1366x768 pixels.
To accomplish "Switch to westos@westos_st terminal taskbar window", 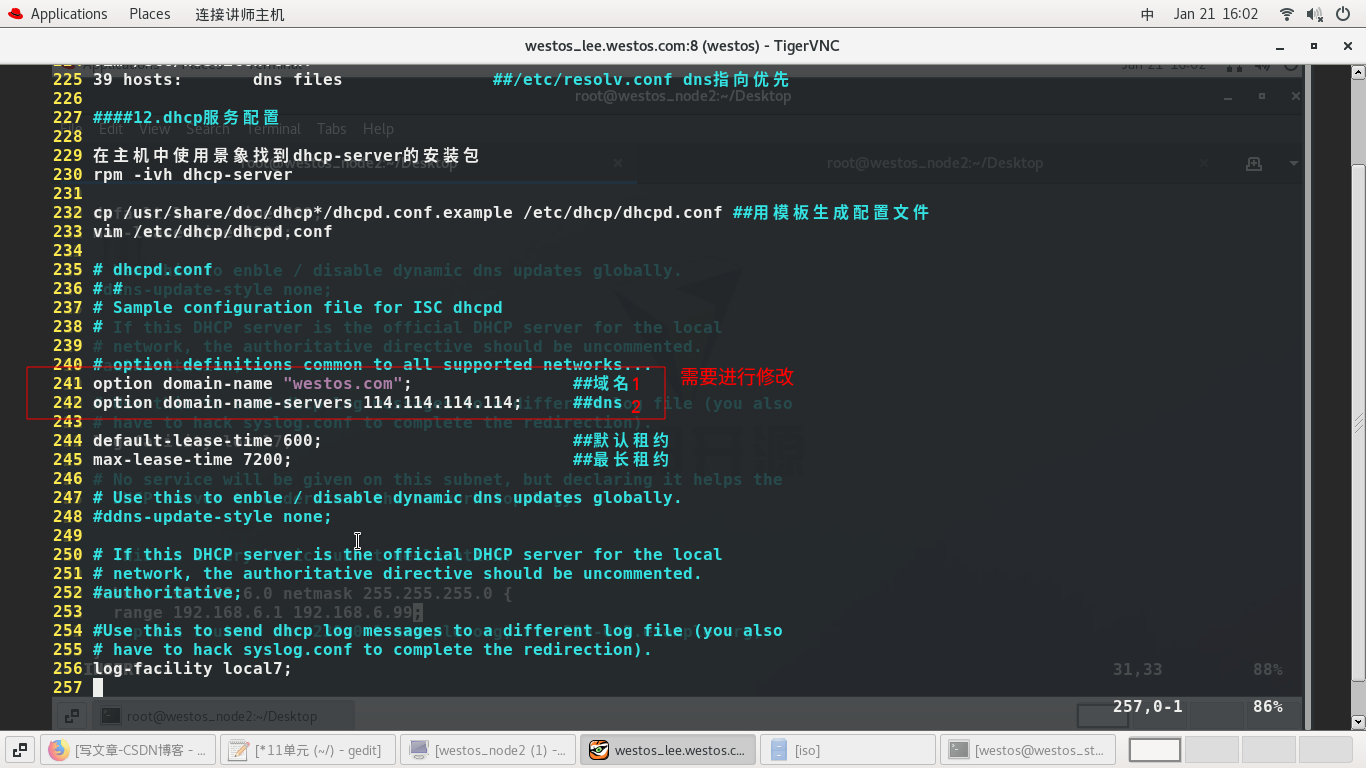I will pyautogui.click(x=1027, y=750).
